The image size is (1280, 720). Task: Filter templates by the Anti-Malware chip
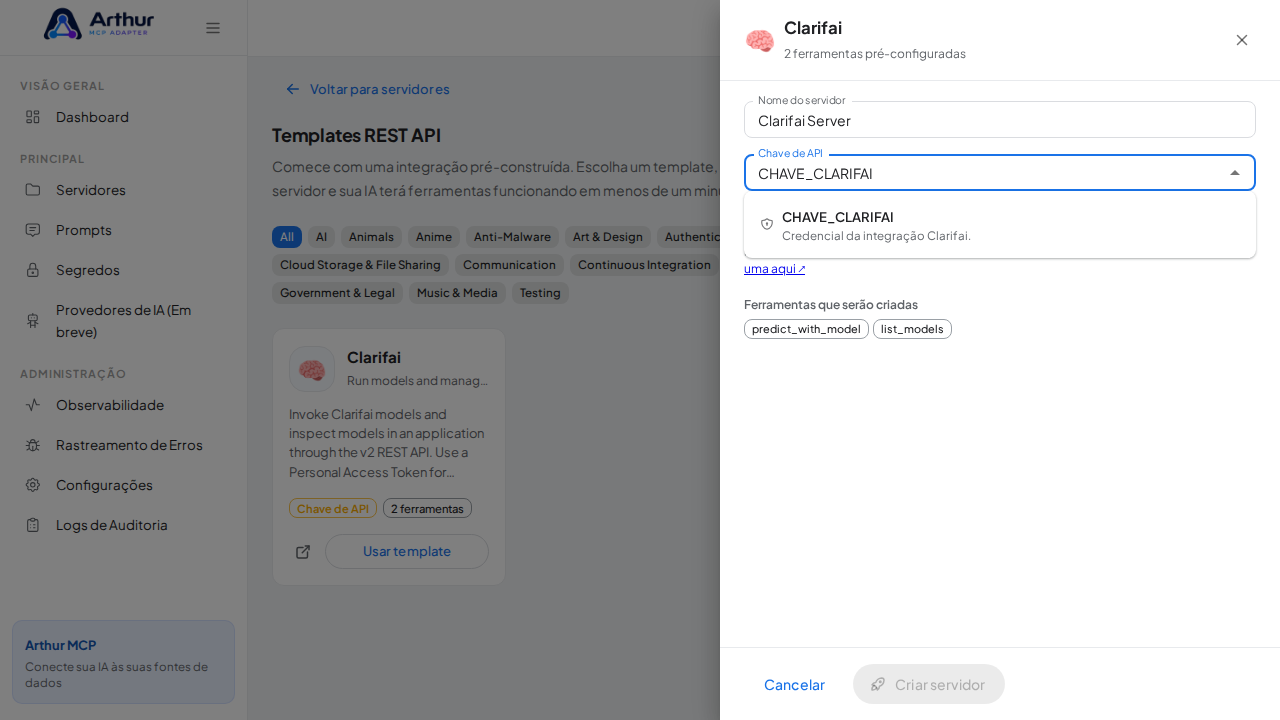[512, 237]
